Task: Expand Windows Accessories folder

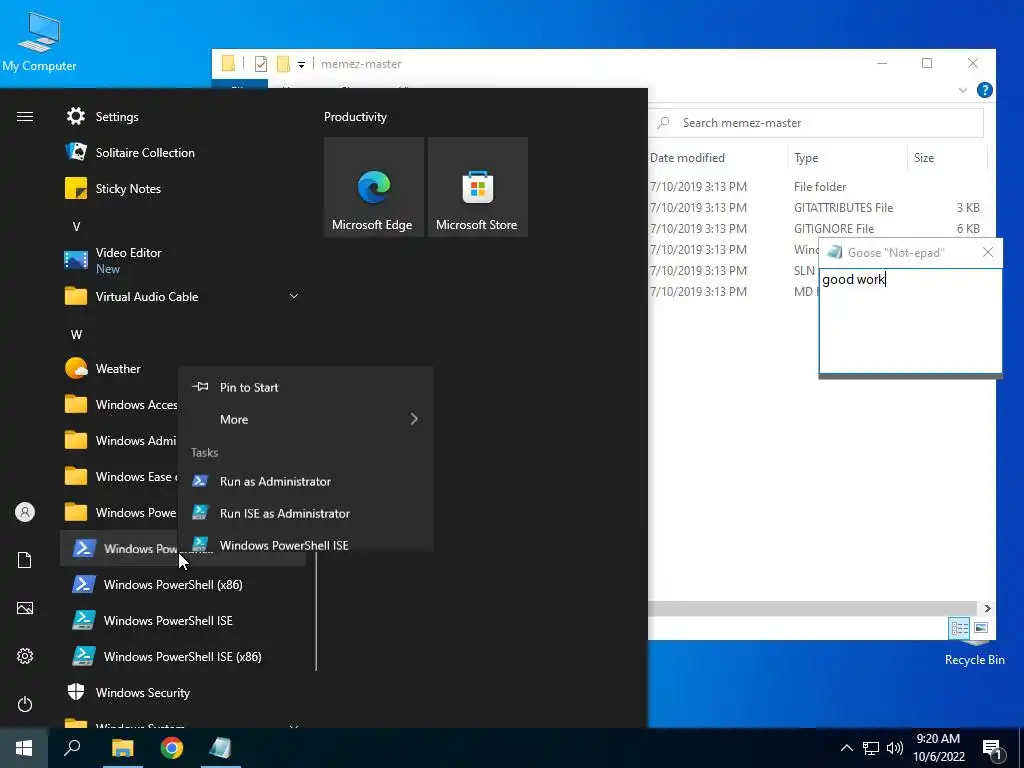Action: 120,405
